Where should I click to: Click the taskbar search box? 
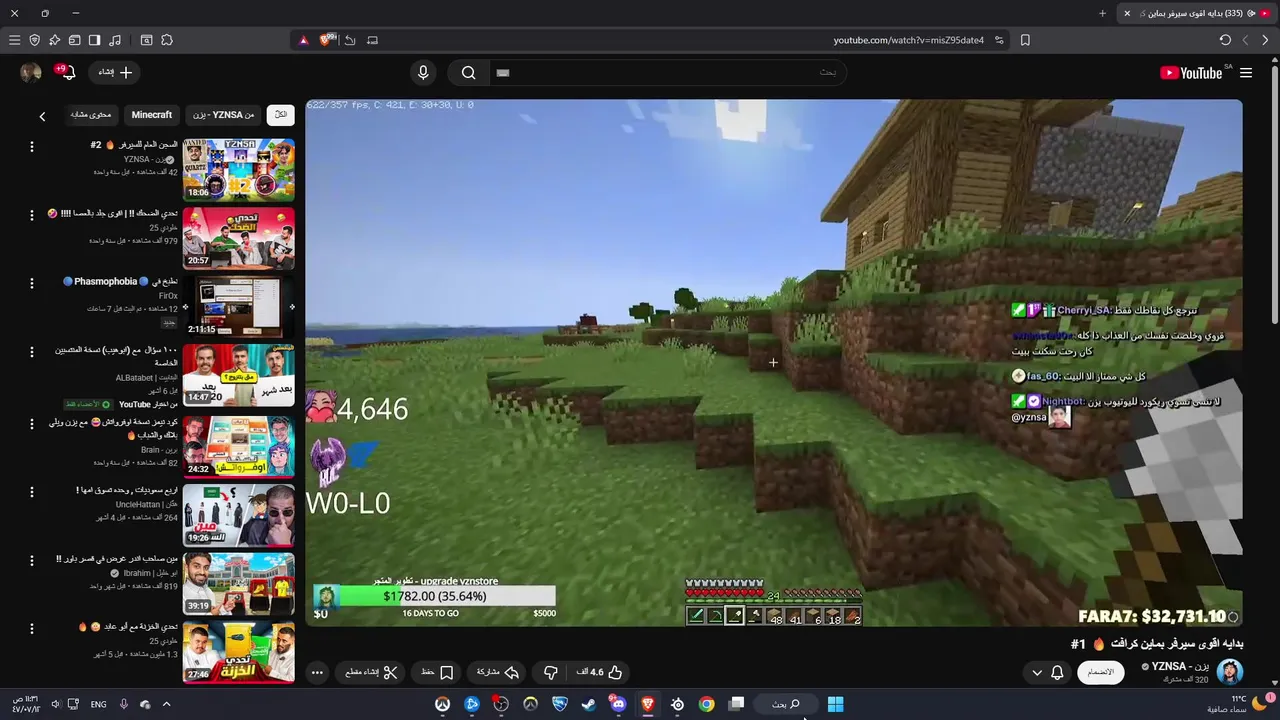(785, 704)
